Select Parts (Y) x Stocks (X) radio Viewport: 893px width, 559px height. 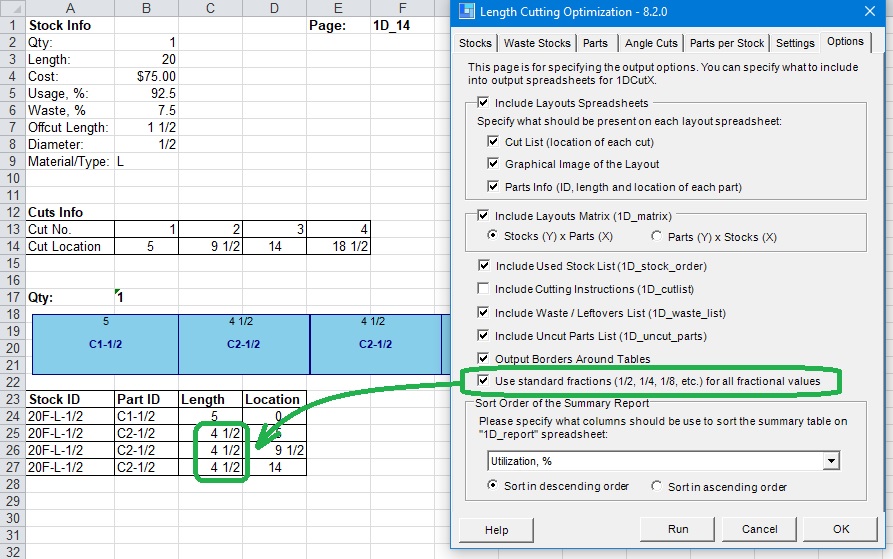click(657, 236)
